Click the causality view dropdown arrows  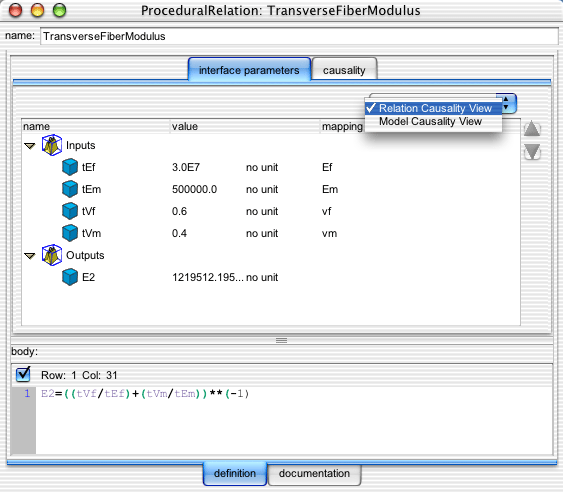506,103
